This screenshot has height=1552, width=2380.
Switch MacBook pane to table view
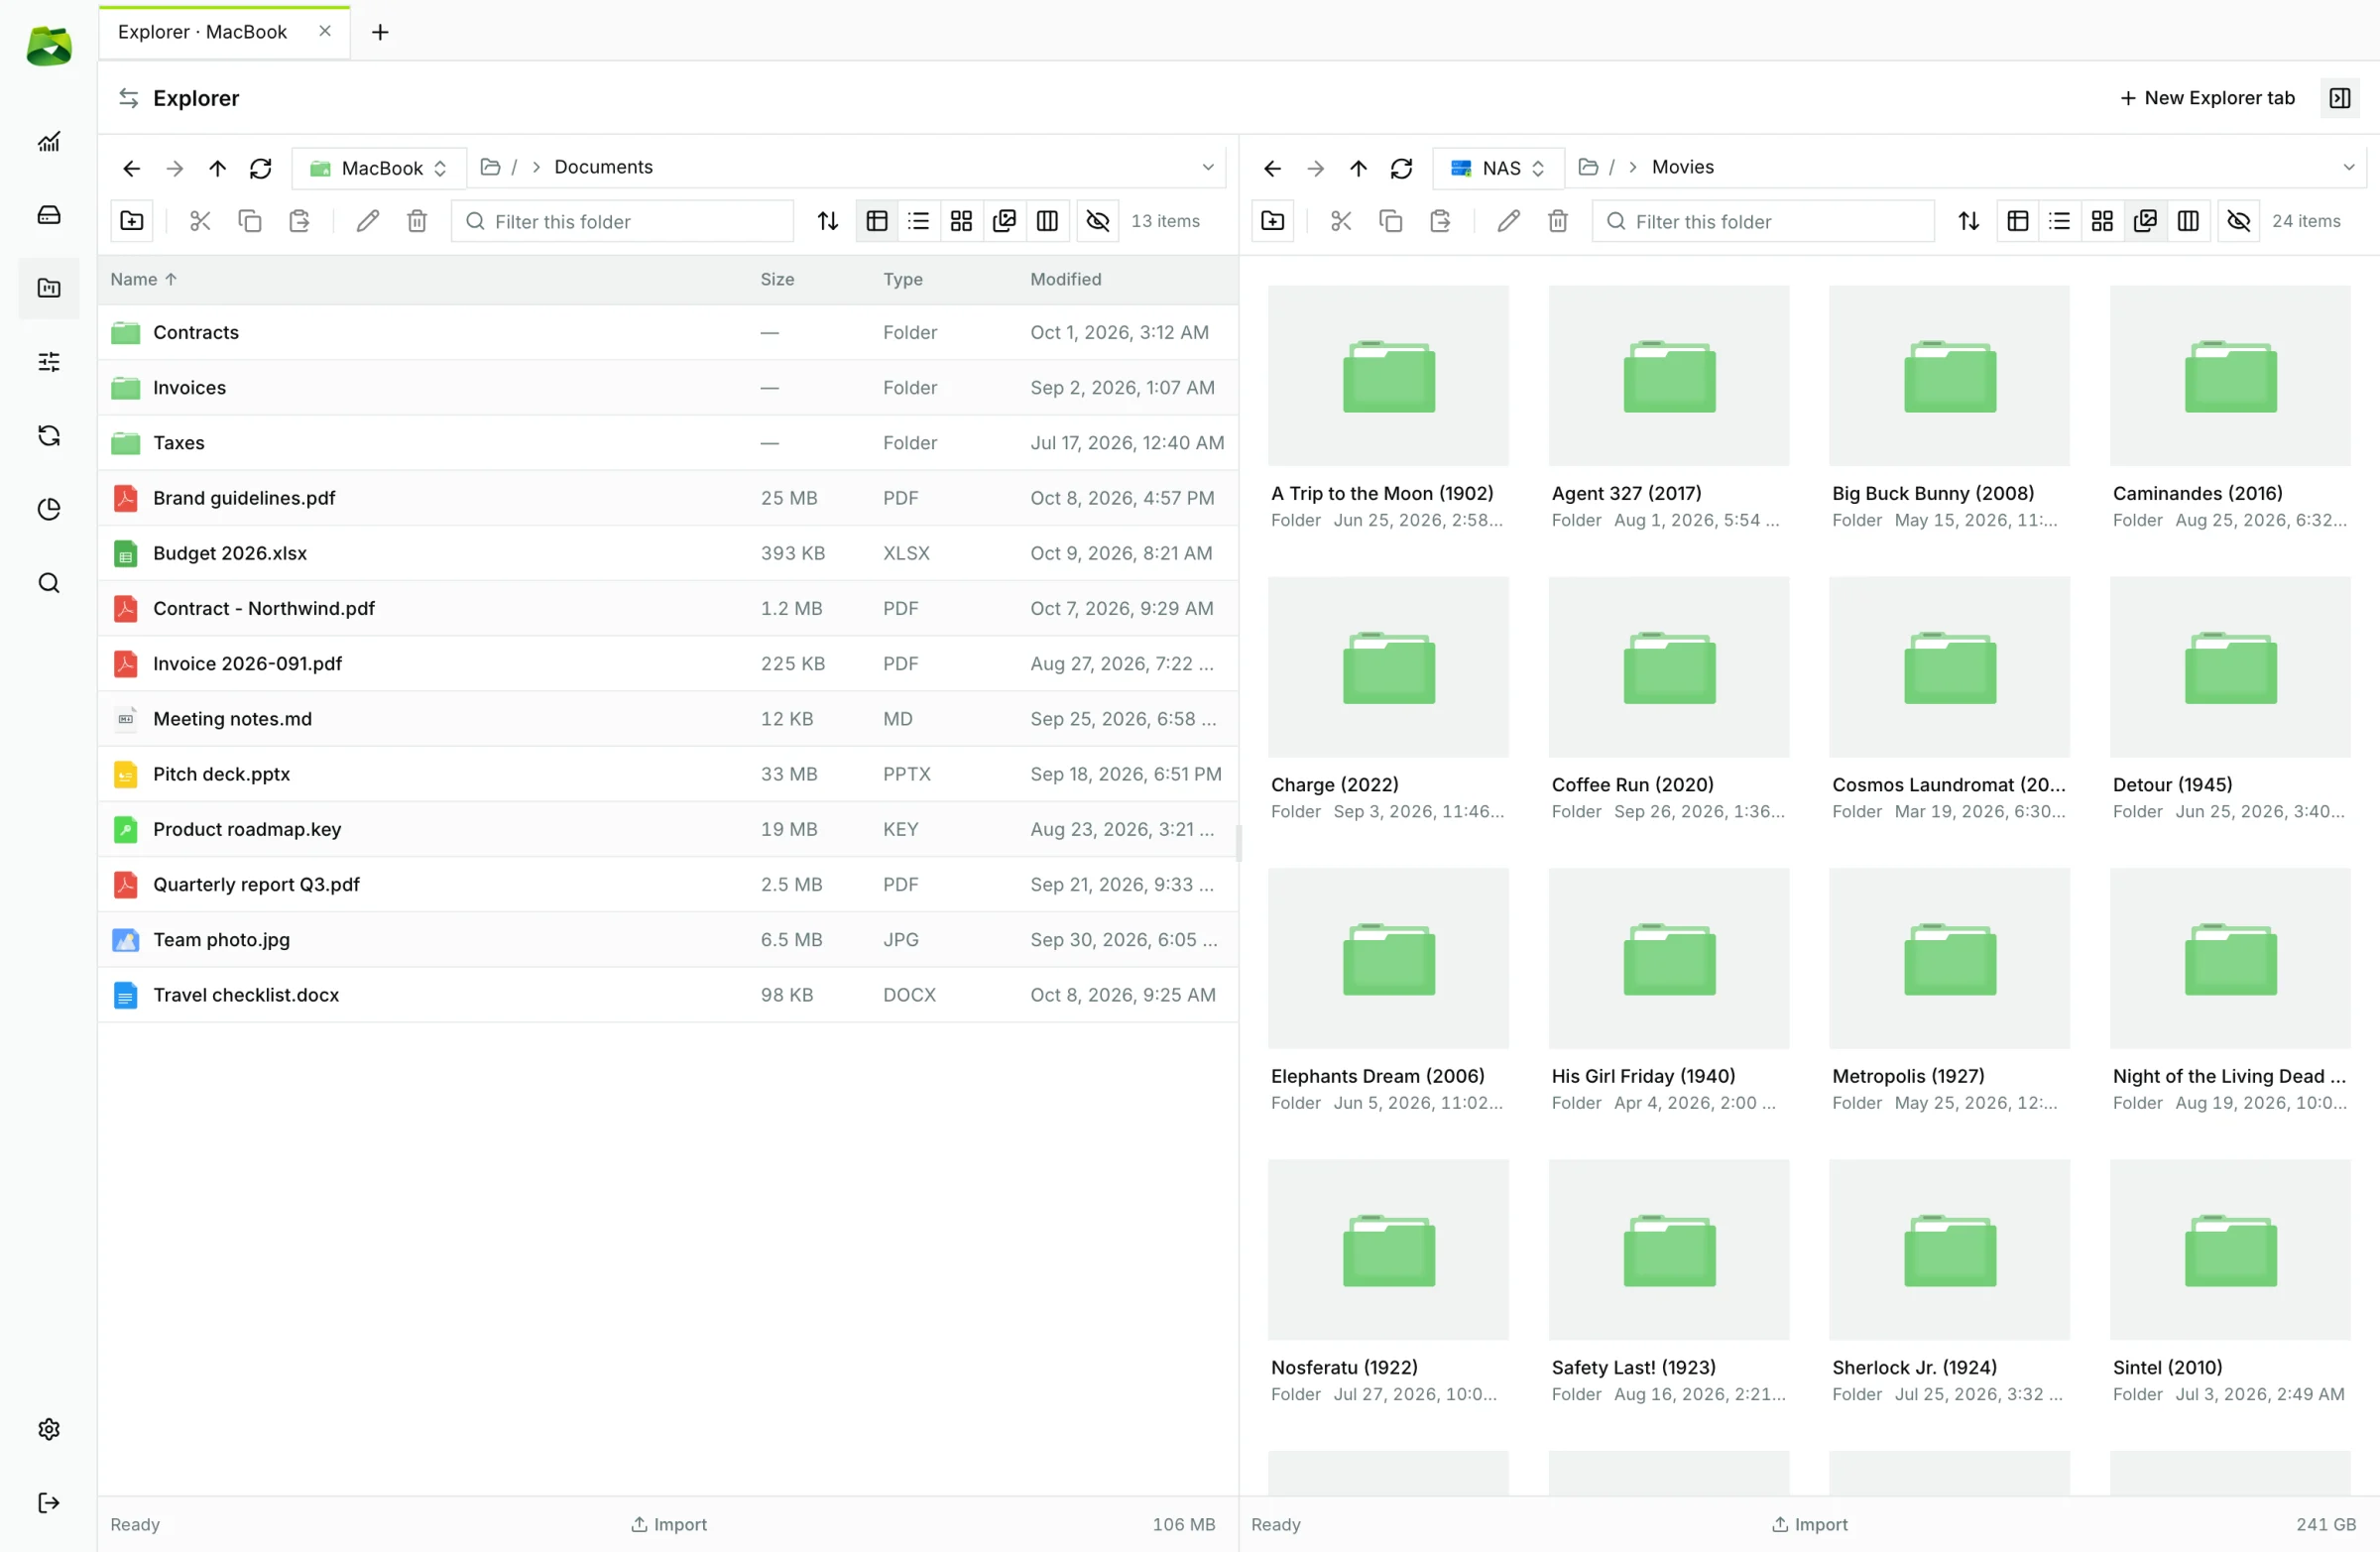coord(877,221)
